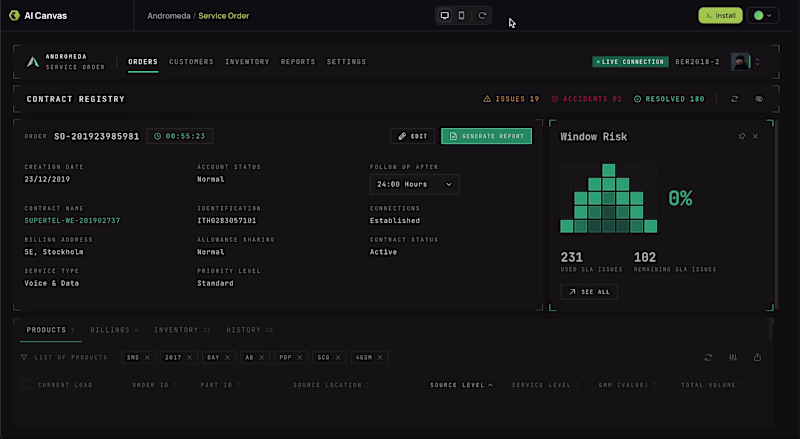The width and height of the screenshot is (800, 439).
Task: Expand the user account switcher arrows
Action: (x=757, y=62)
